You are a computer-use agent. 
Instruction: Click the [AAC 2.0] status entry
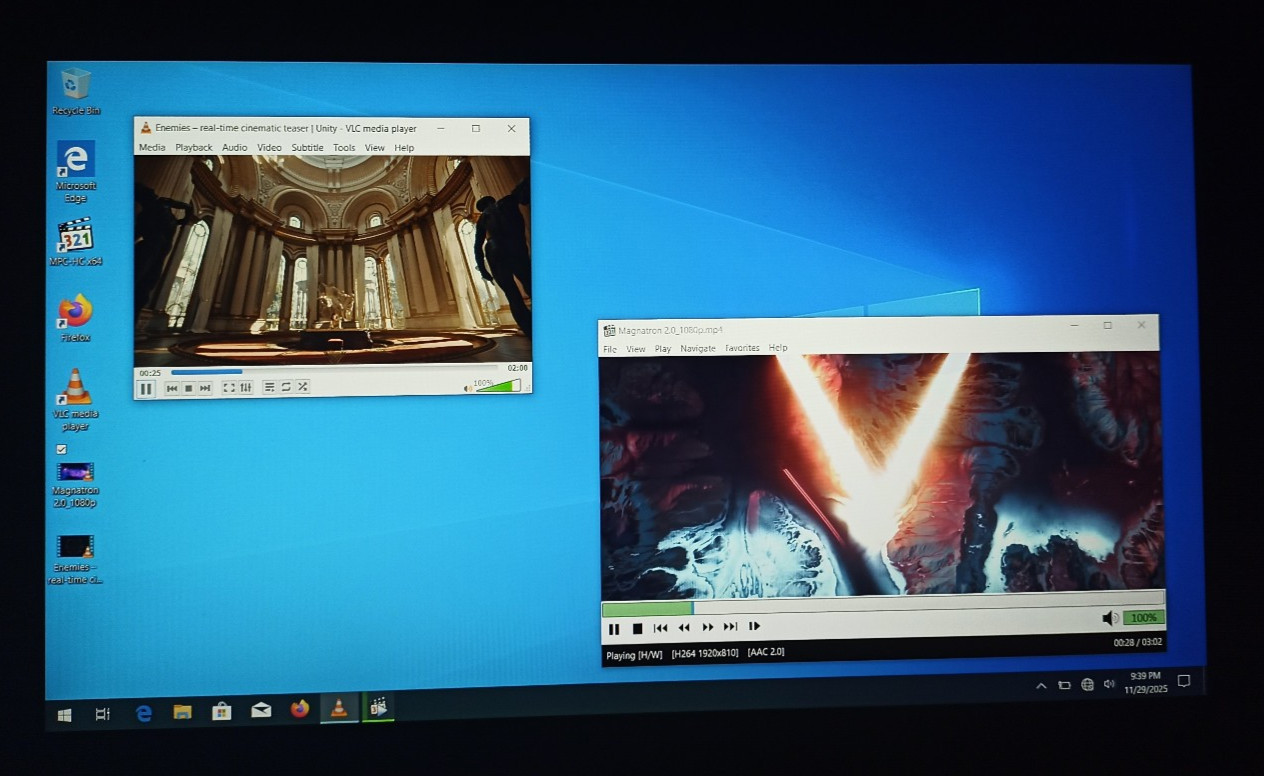pos(766,652)
